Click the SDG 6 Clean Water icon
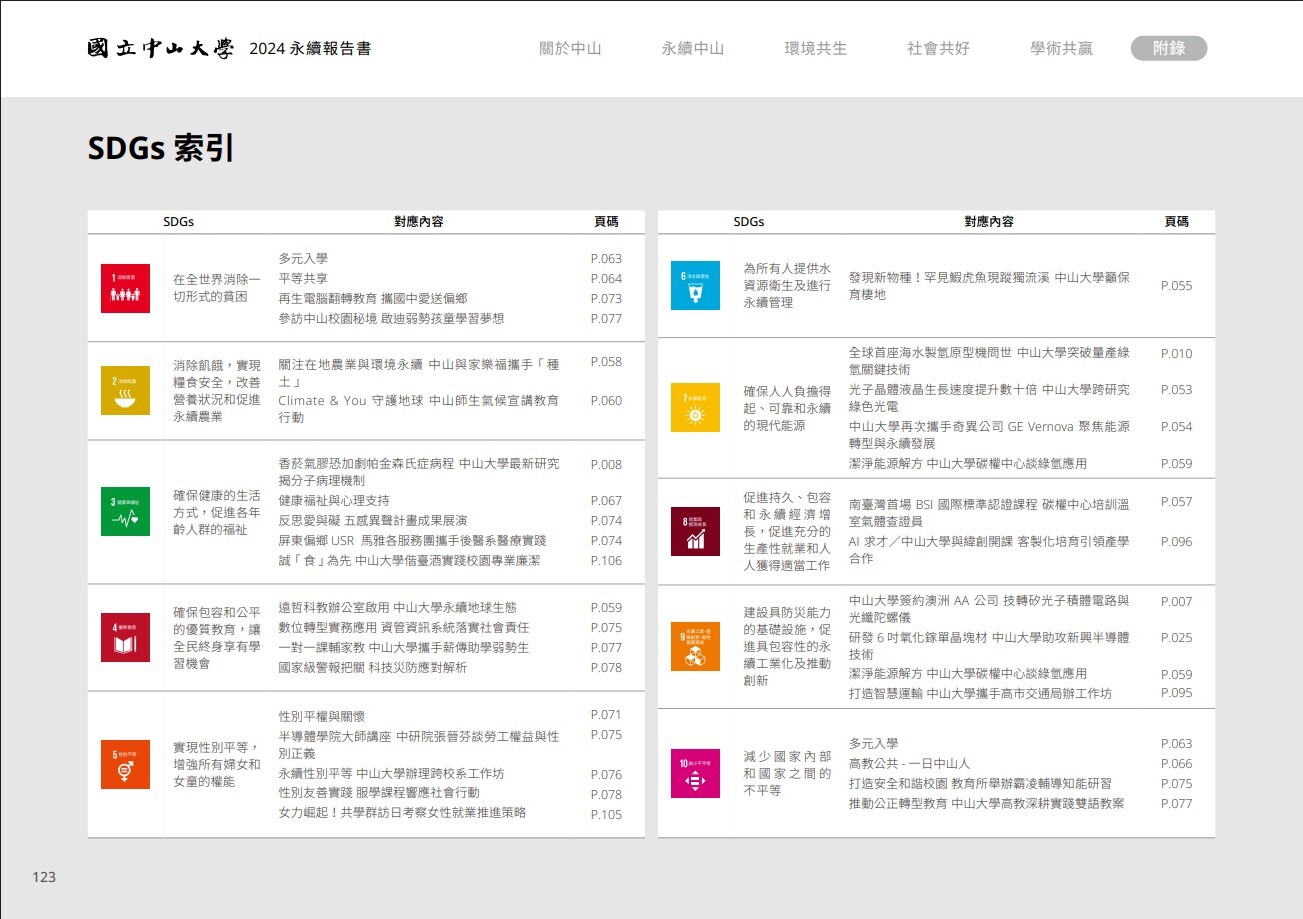Viewport: 1303px width, 919px height. pyautogui.click(x=695, y=285)
